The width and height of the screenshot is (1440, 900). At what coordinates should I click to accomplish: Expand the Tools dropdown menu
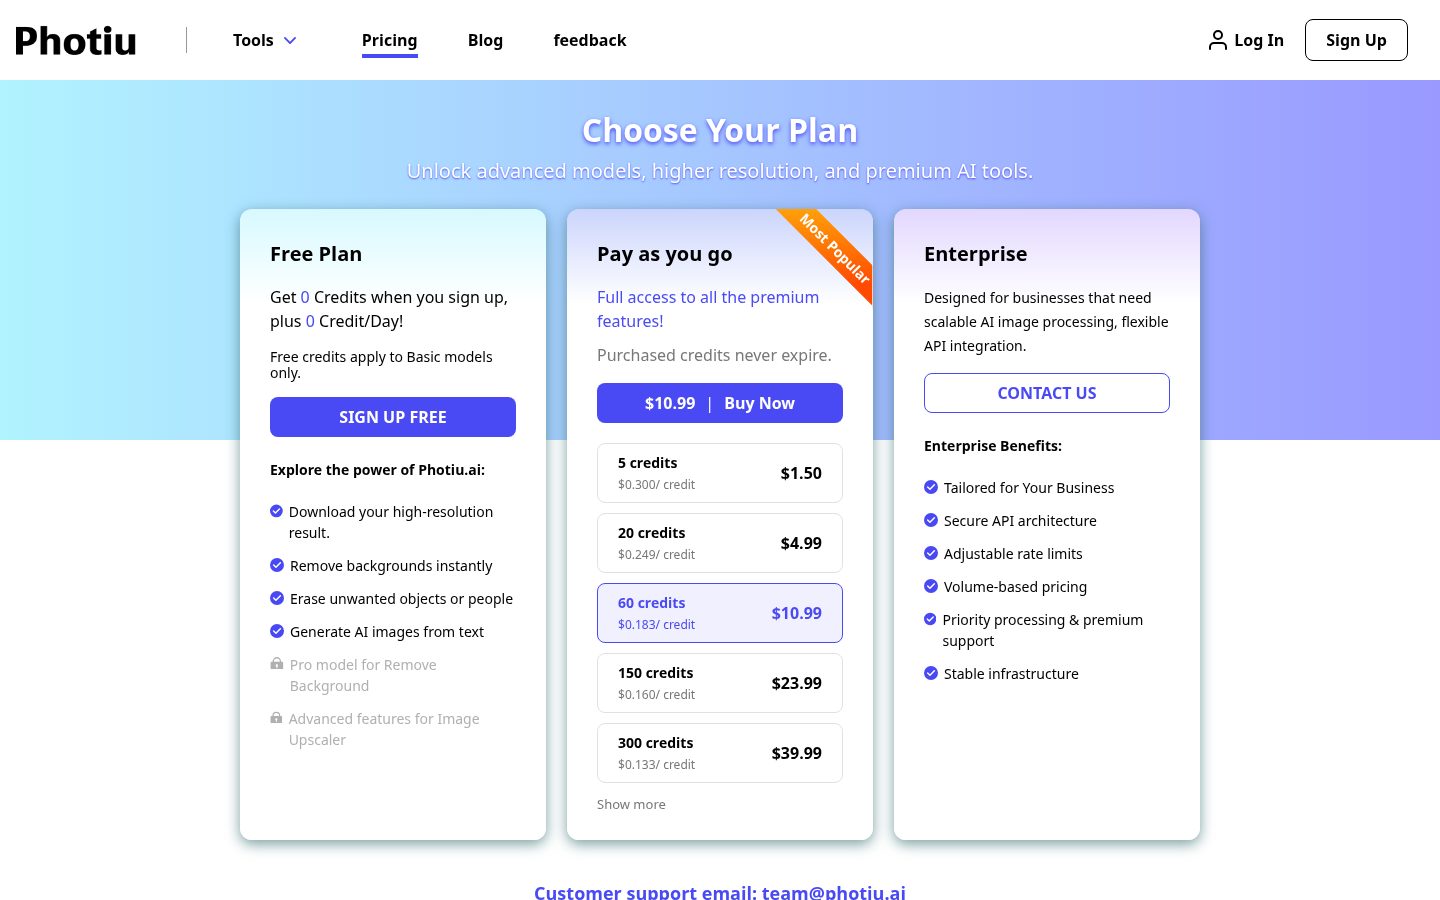tap(265, 40)
